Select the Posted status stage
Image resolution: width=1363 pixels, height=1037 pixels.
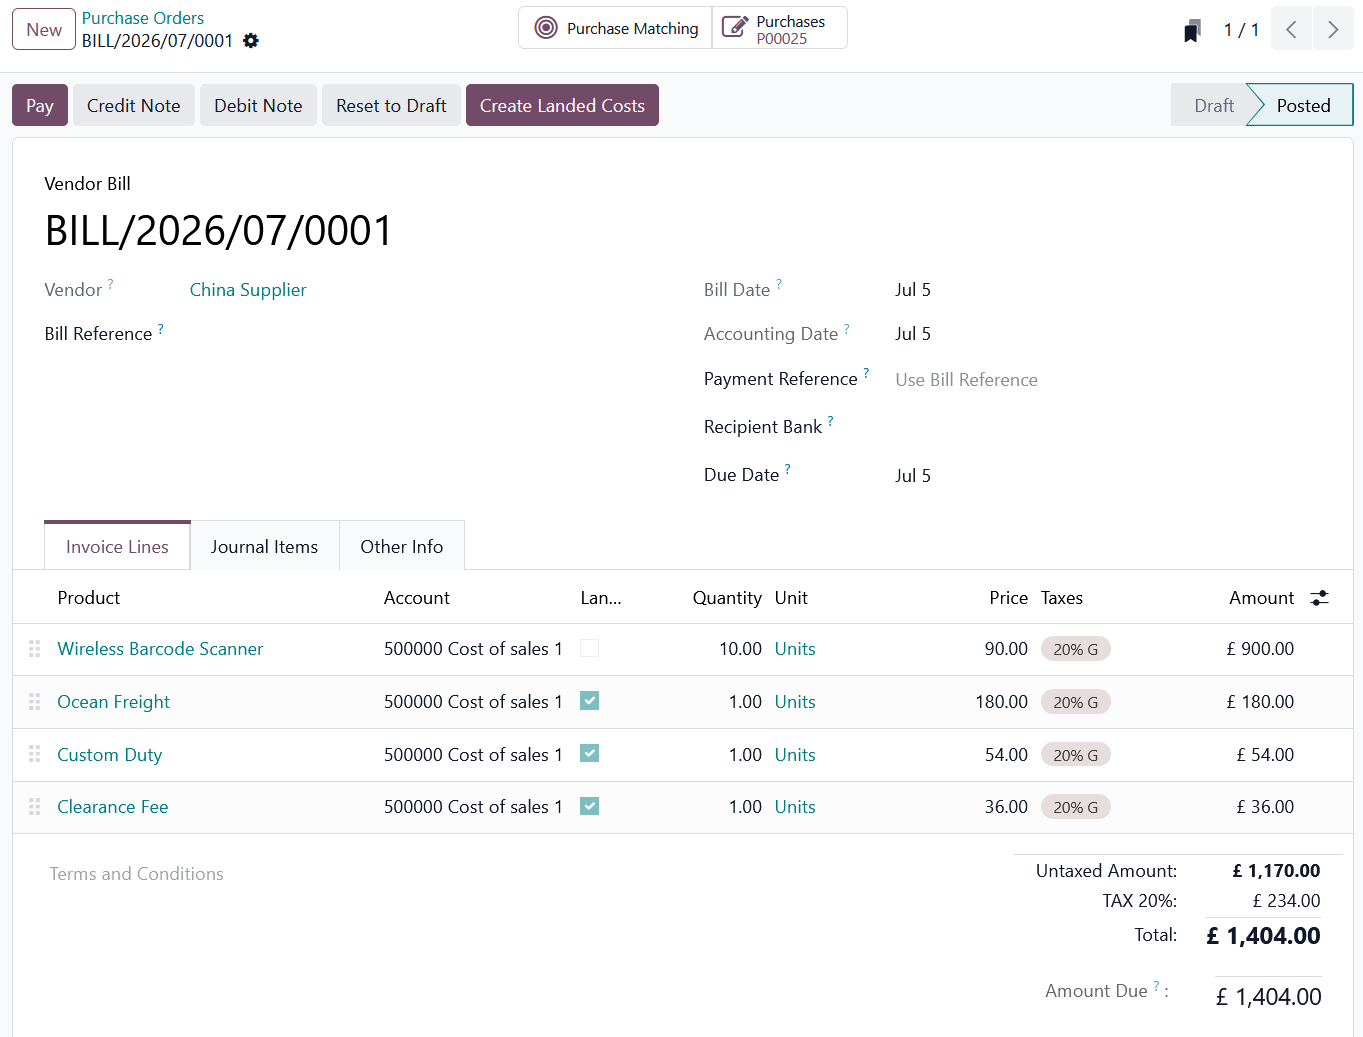(x=1303, y=105)
